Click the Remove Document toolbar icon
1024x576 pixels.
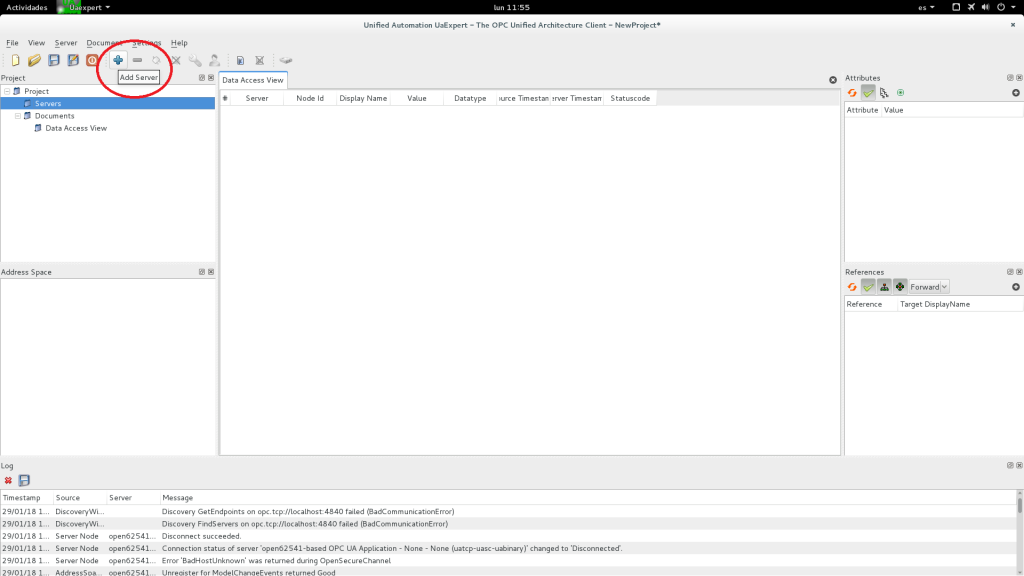tap(260, 60)
